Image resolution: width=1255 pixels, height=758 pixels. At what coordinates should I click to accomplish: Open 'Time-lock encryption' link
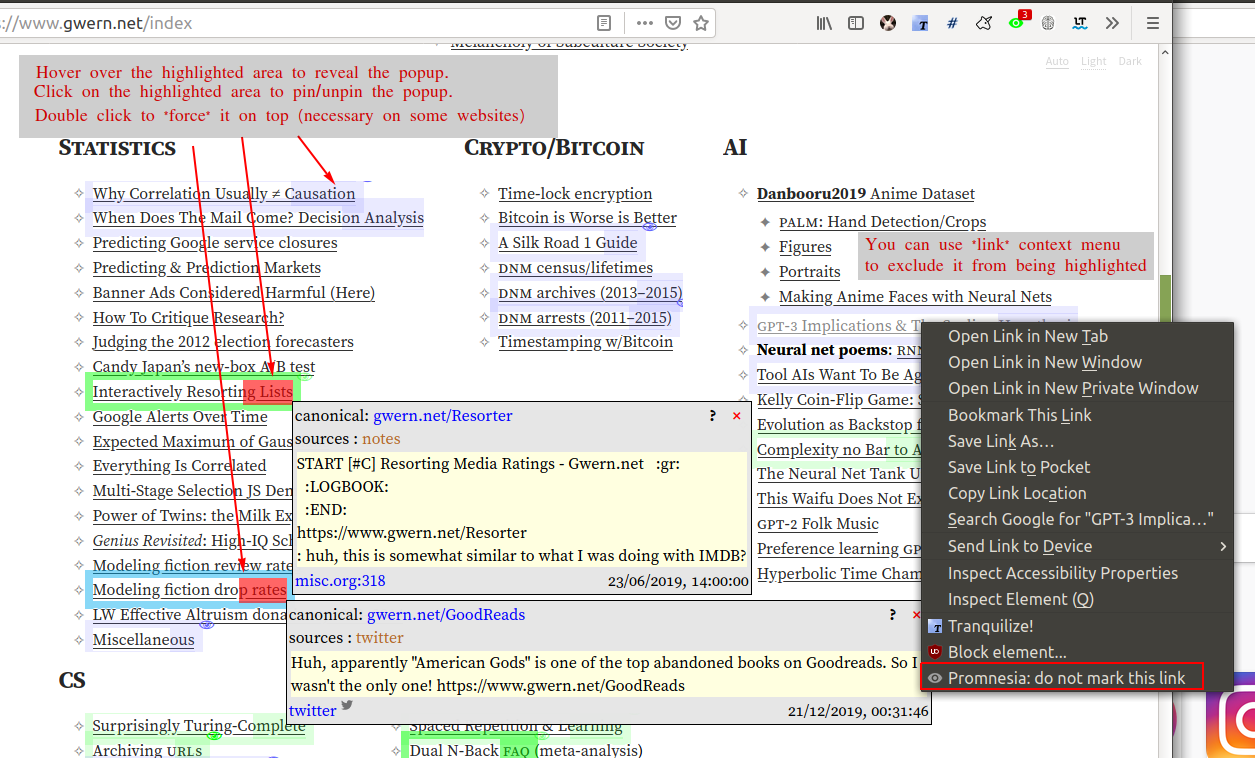[x=575, y=194]
